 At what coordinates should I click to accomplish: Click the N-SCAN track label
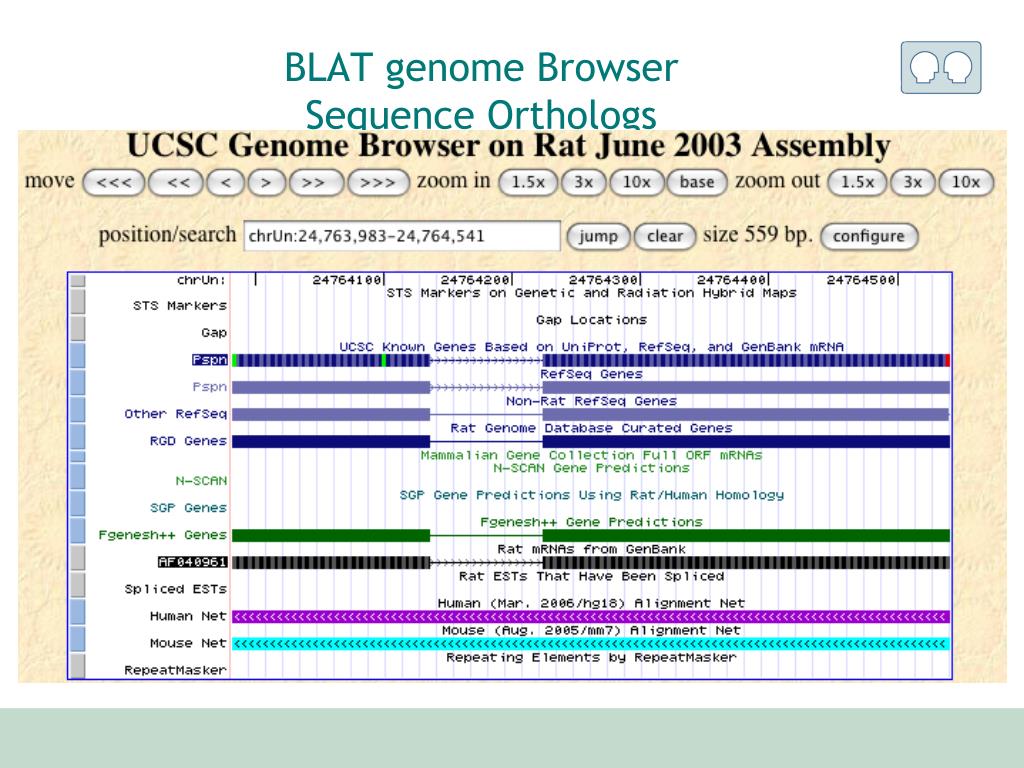tap(201, 481)
